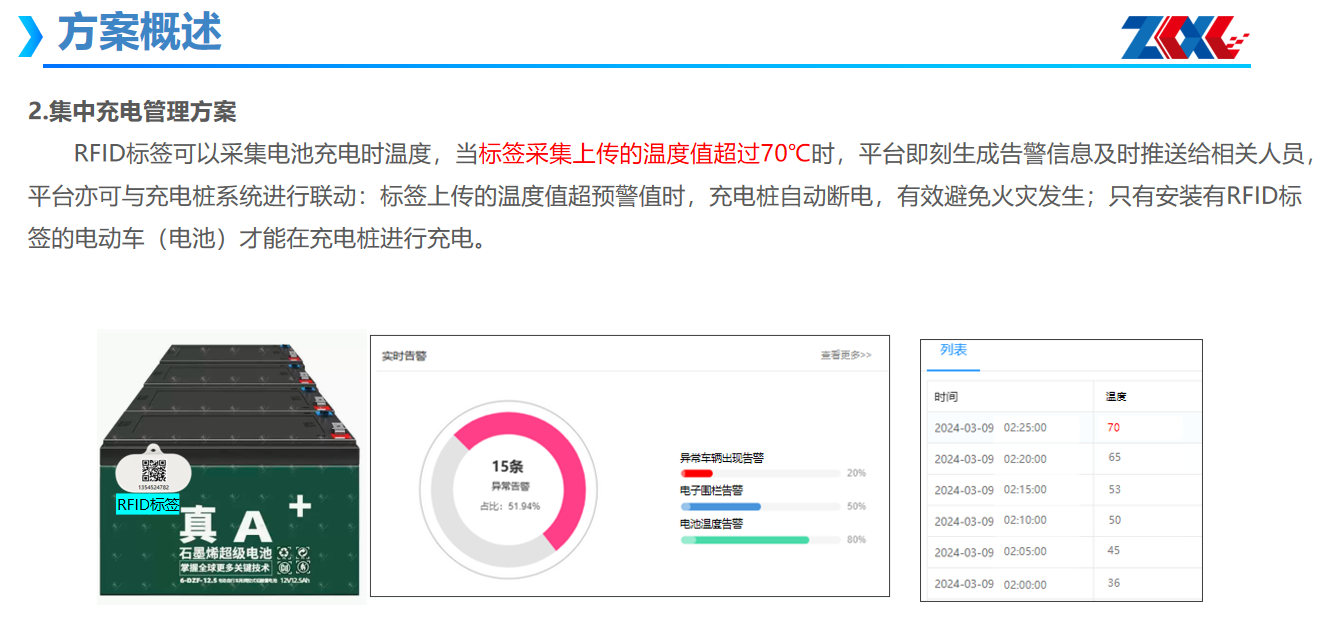Click the red 标签采集上传的温度值超过70℃ text
The image size is (1329, 630).
[645, 154]
